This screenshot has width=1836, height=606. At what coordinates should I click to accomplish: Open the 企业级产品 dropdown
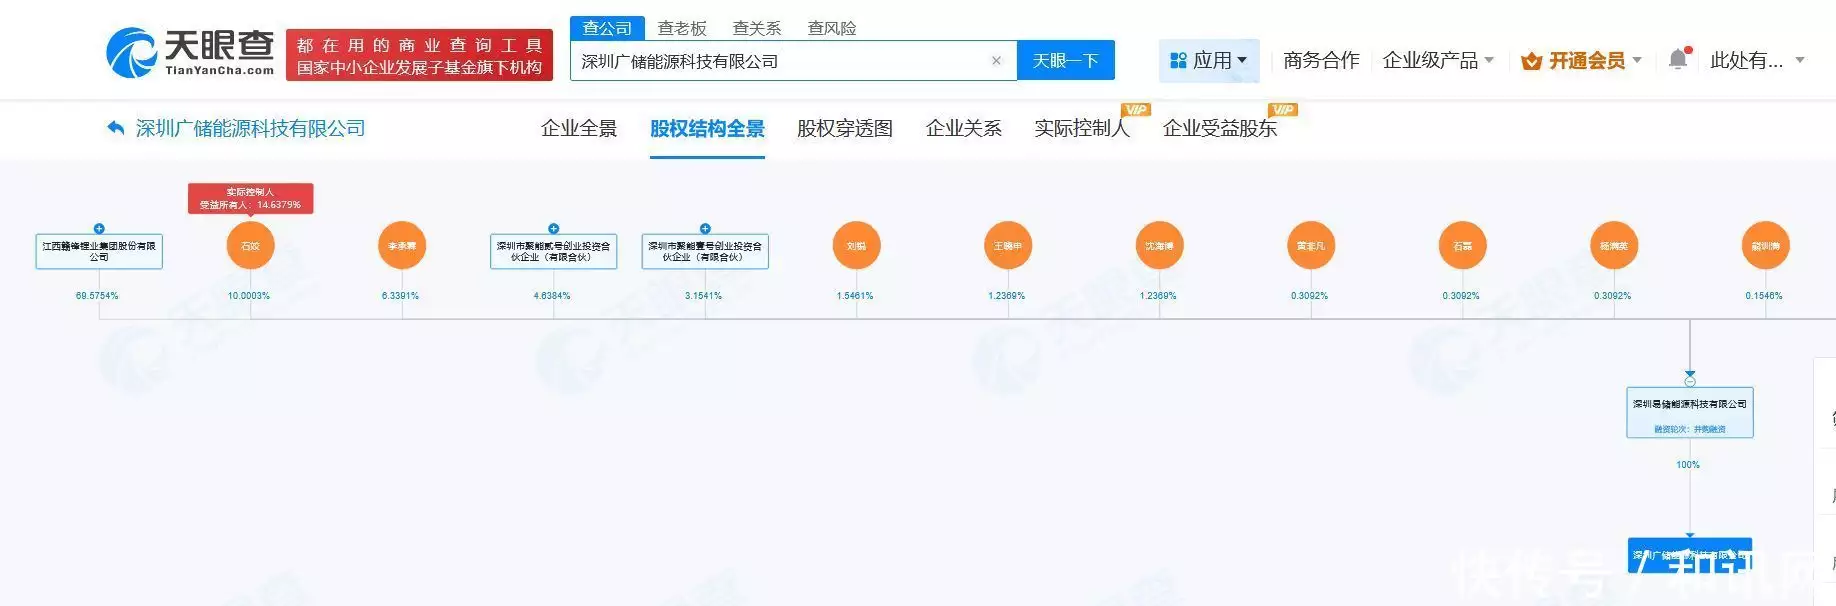click(1438, 61)
